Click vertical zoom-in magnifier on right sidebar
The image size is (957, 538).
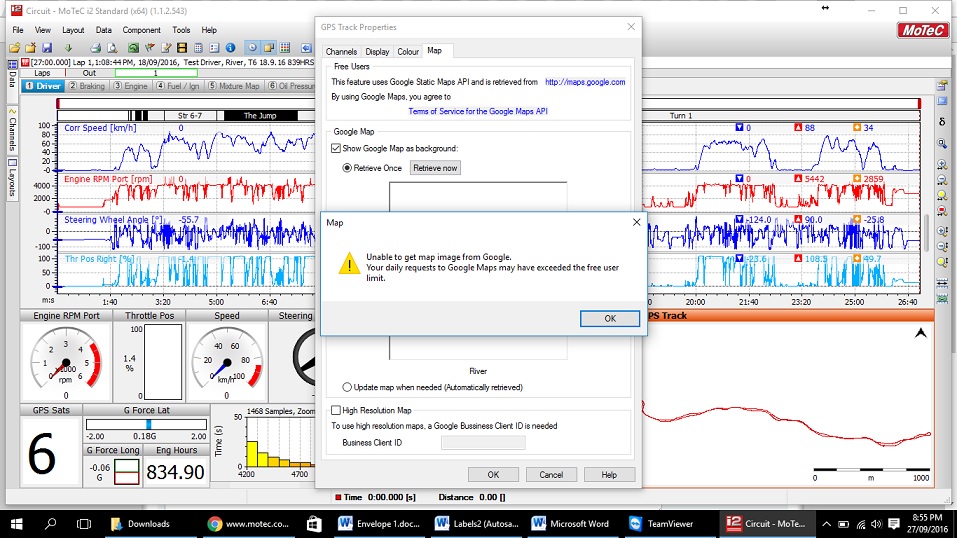click(942, 232)
